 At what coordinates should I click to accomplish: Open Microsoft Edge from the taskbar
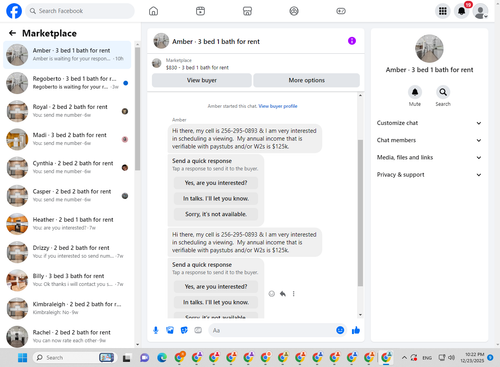162,358
